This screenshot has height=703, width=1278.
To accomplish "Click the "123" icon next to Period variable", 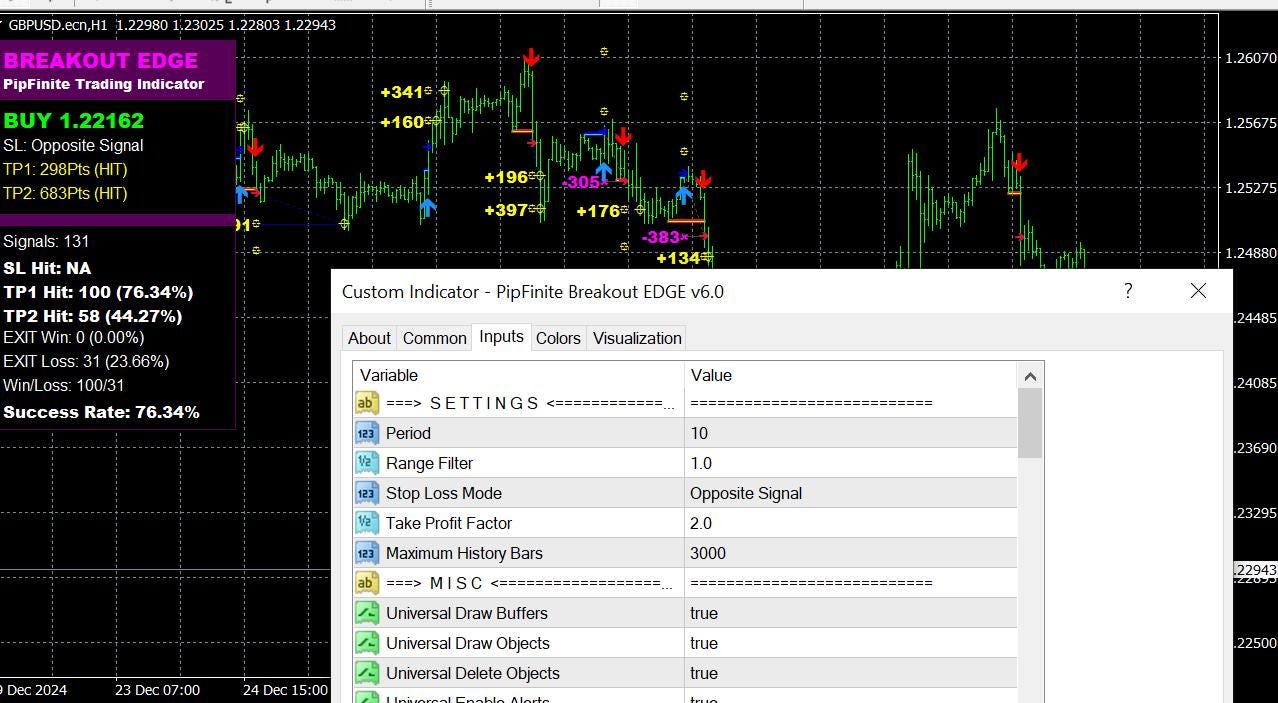I will pyautogui.click(x=366, y=433).
